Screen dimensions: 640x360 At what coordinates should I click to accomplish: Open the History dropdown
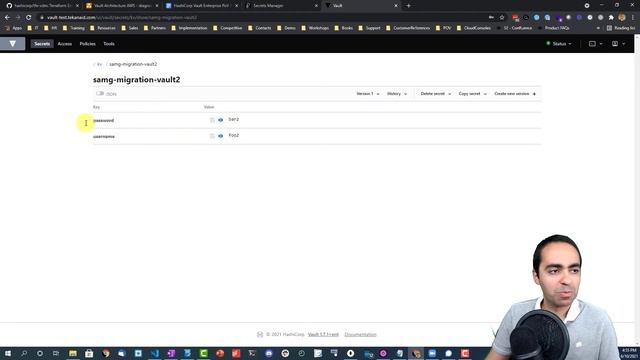tap(397, 94)
